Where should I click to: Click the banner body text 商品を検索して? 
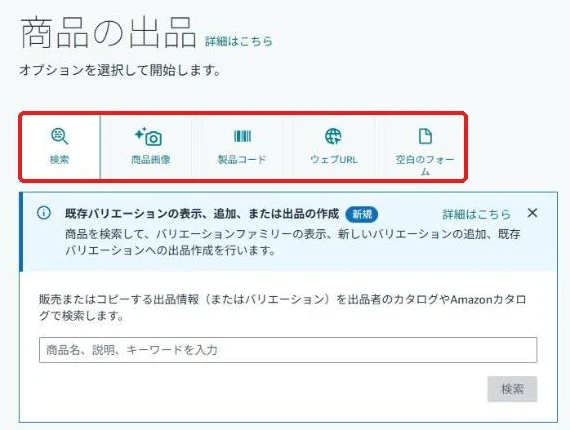click(293, 242)
